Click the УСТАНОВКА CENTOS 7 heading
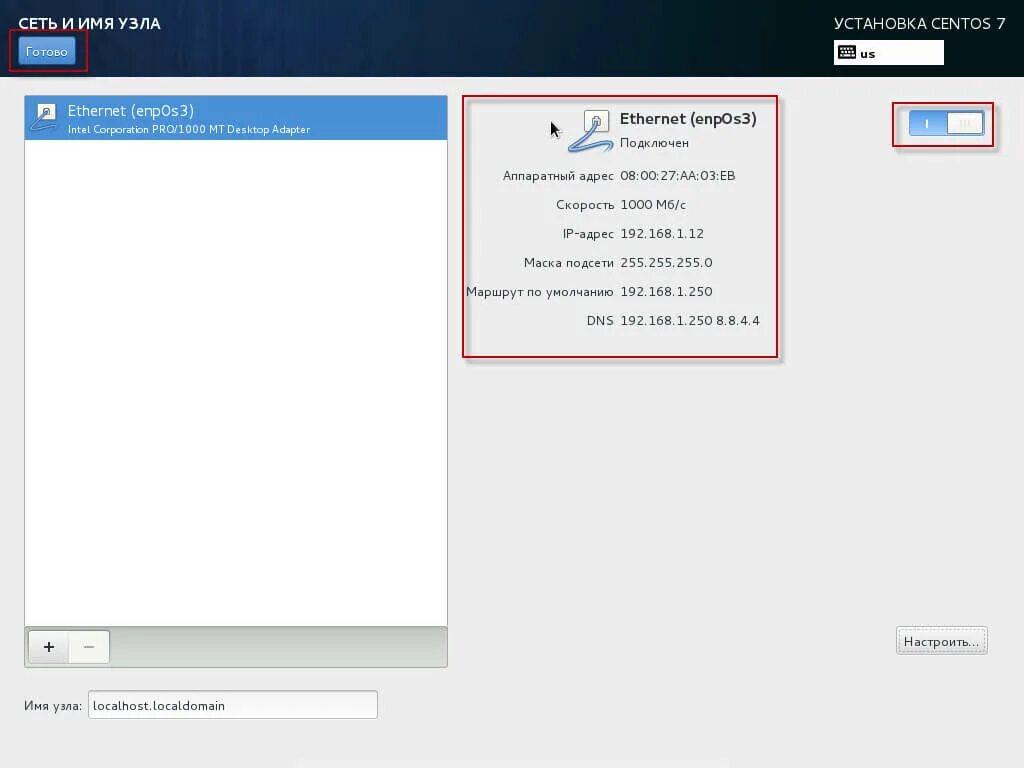The height and width of the screenshot is (768, 1024). (920, 24)
